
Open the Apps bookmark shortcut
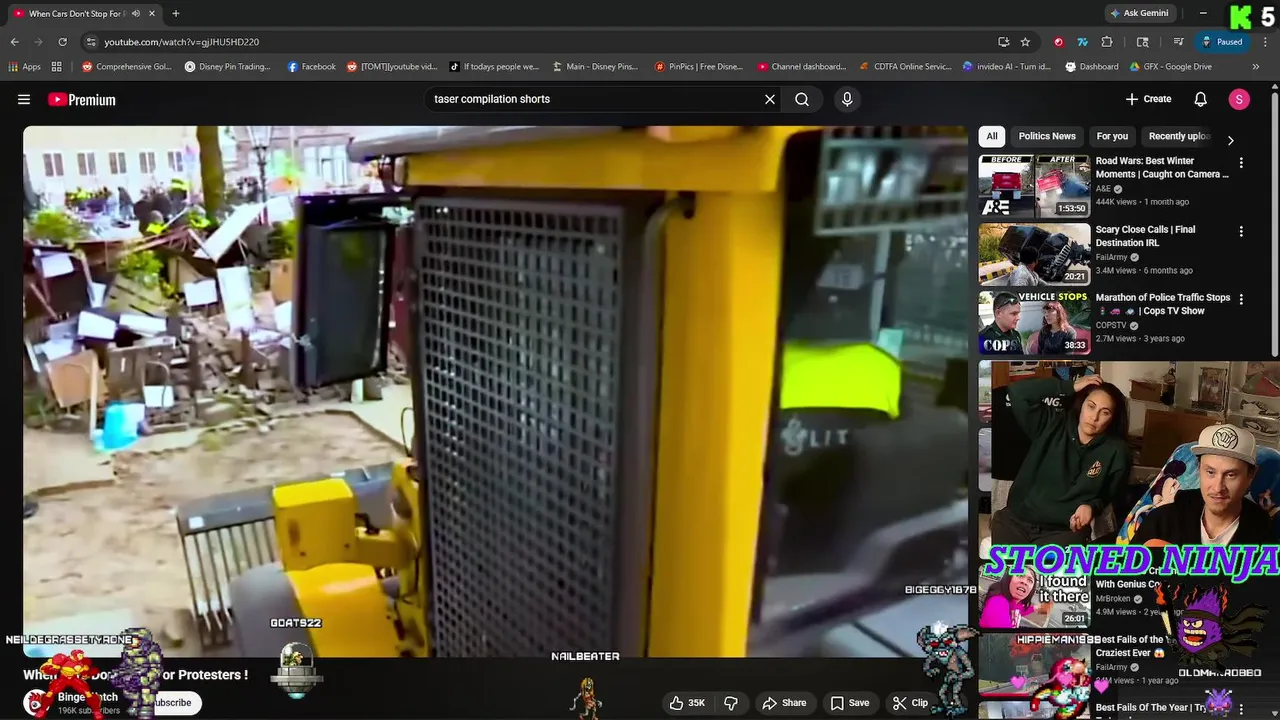(25, 67)
